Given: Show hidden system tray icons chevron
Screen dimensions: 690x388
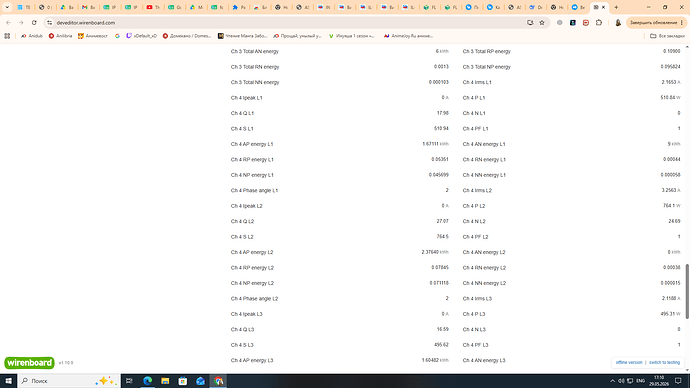Looking at the screenshot, I should pyautogui.click(x=612, y=381).
